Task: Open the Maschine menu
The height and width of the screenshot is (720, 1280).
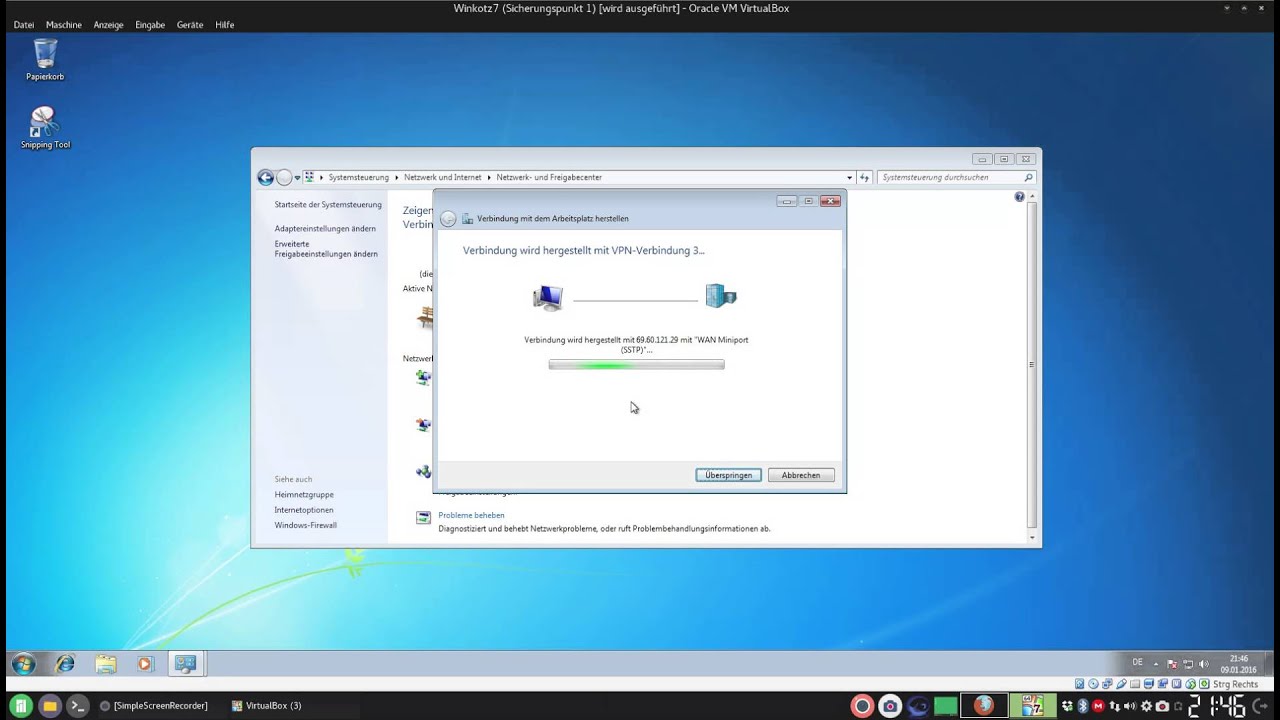Action: (x=64, y=24)
